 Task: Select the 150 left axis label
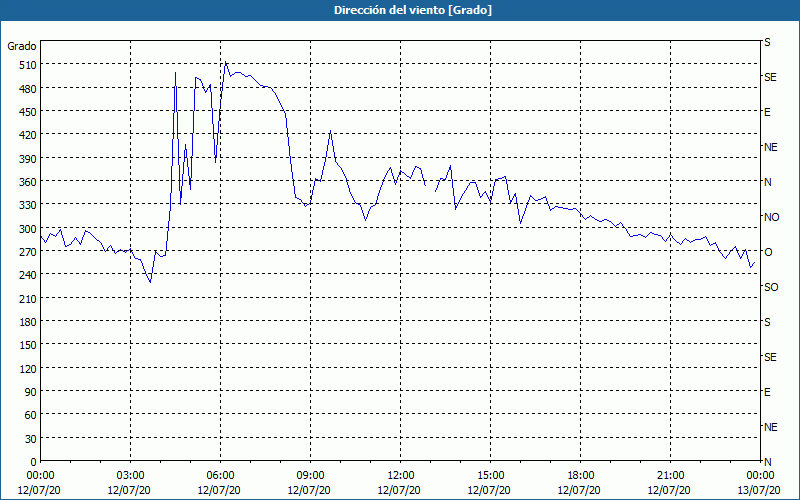click(28, 345)
